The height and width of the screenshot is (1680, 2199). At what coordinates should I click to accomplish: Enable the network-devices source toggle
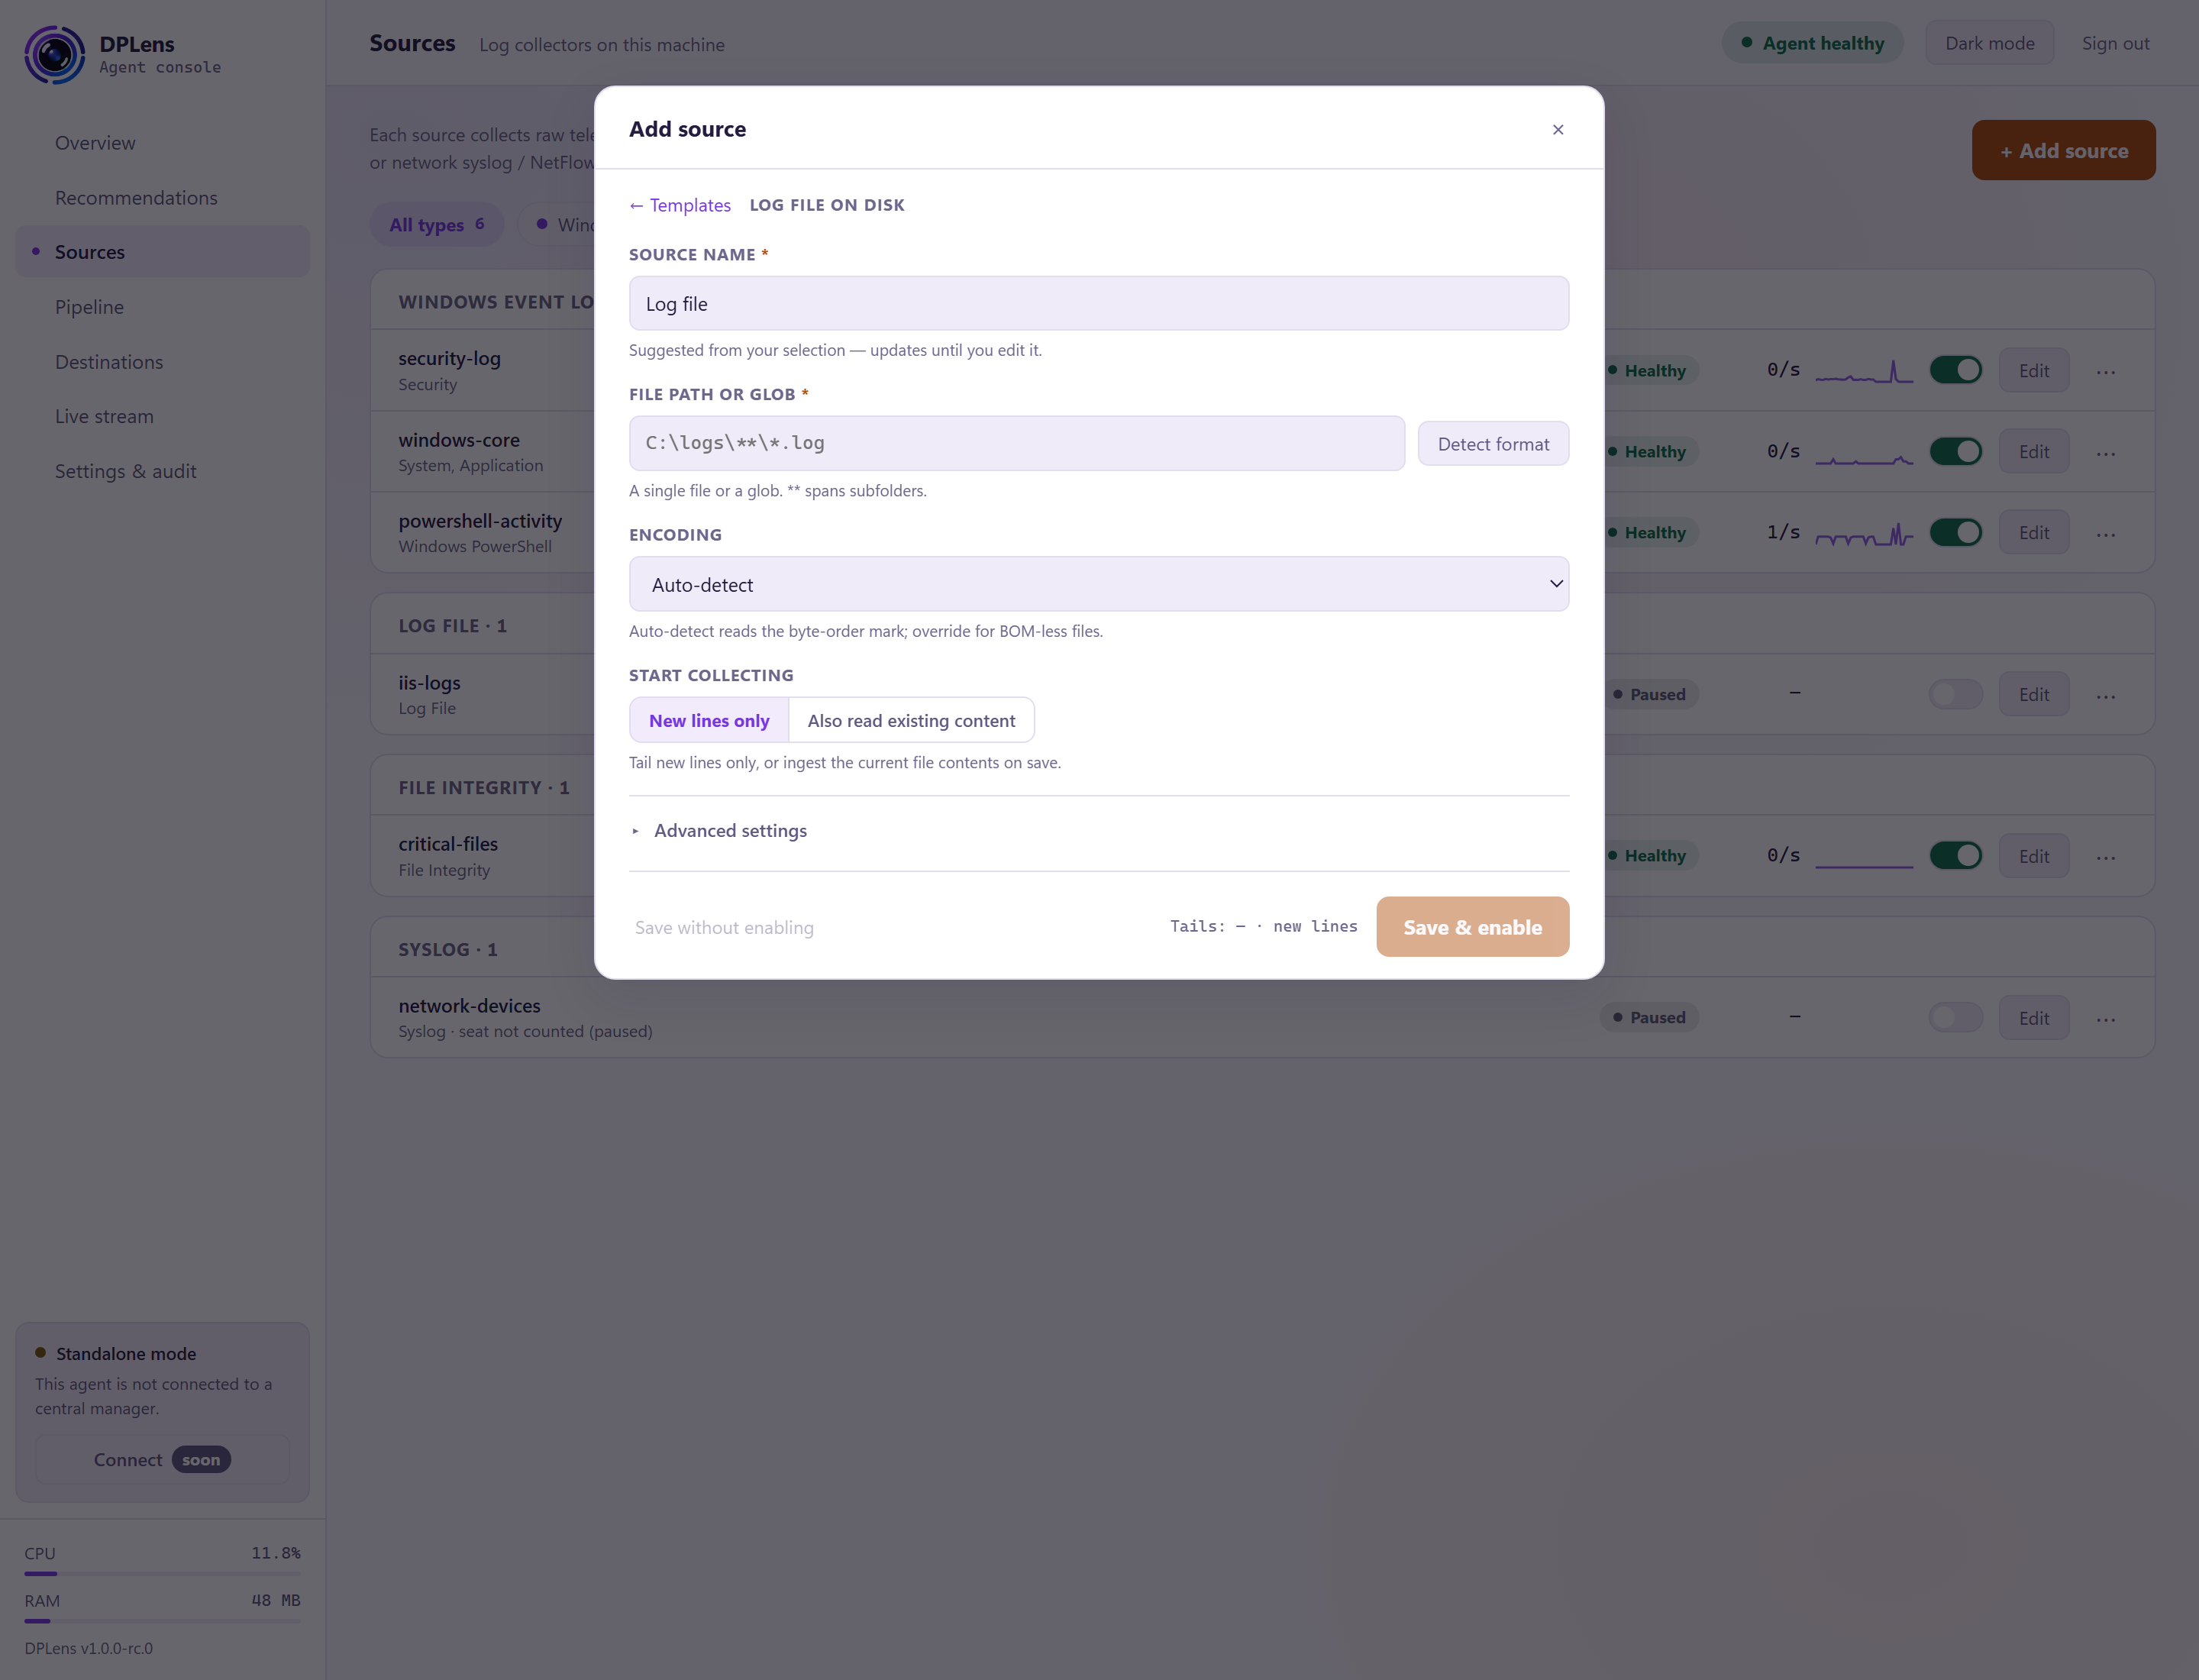click(1956, 1017)
